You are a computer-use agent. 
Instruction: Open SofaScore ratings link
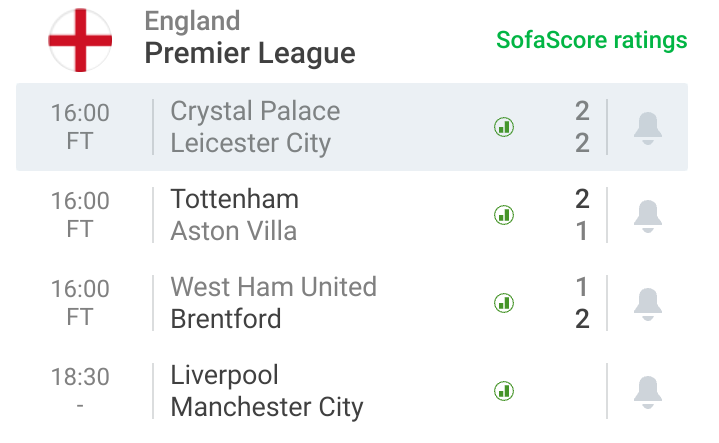point(592,40)
